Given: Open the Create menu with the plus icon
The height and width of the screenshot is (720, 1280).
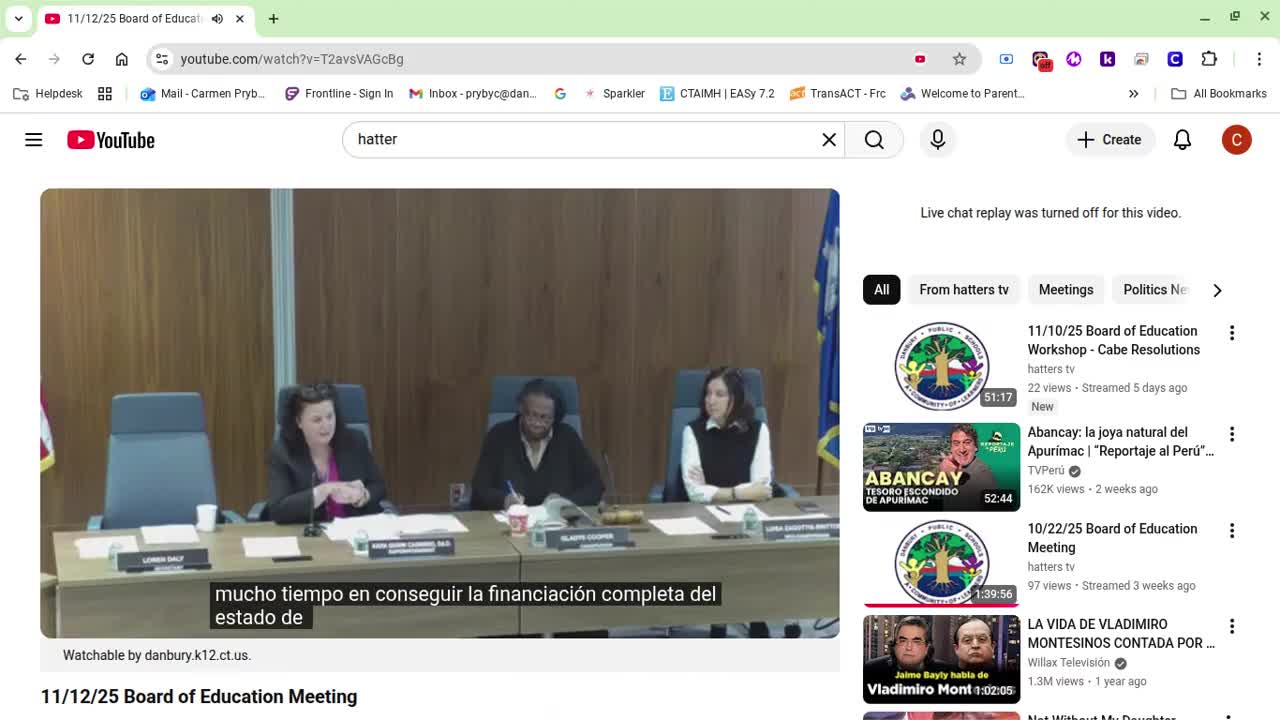Looking at the screenshot, I should [x=1110, y=140].
